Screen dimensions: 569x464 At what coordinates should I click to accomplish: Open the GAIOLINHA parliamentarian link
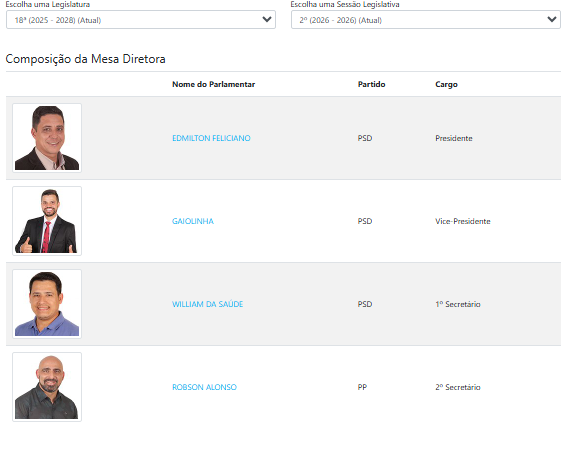[193, 221]
